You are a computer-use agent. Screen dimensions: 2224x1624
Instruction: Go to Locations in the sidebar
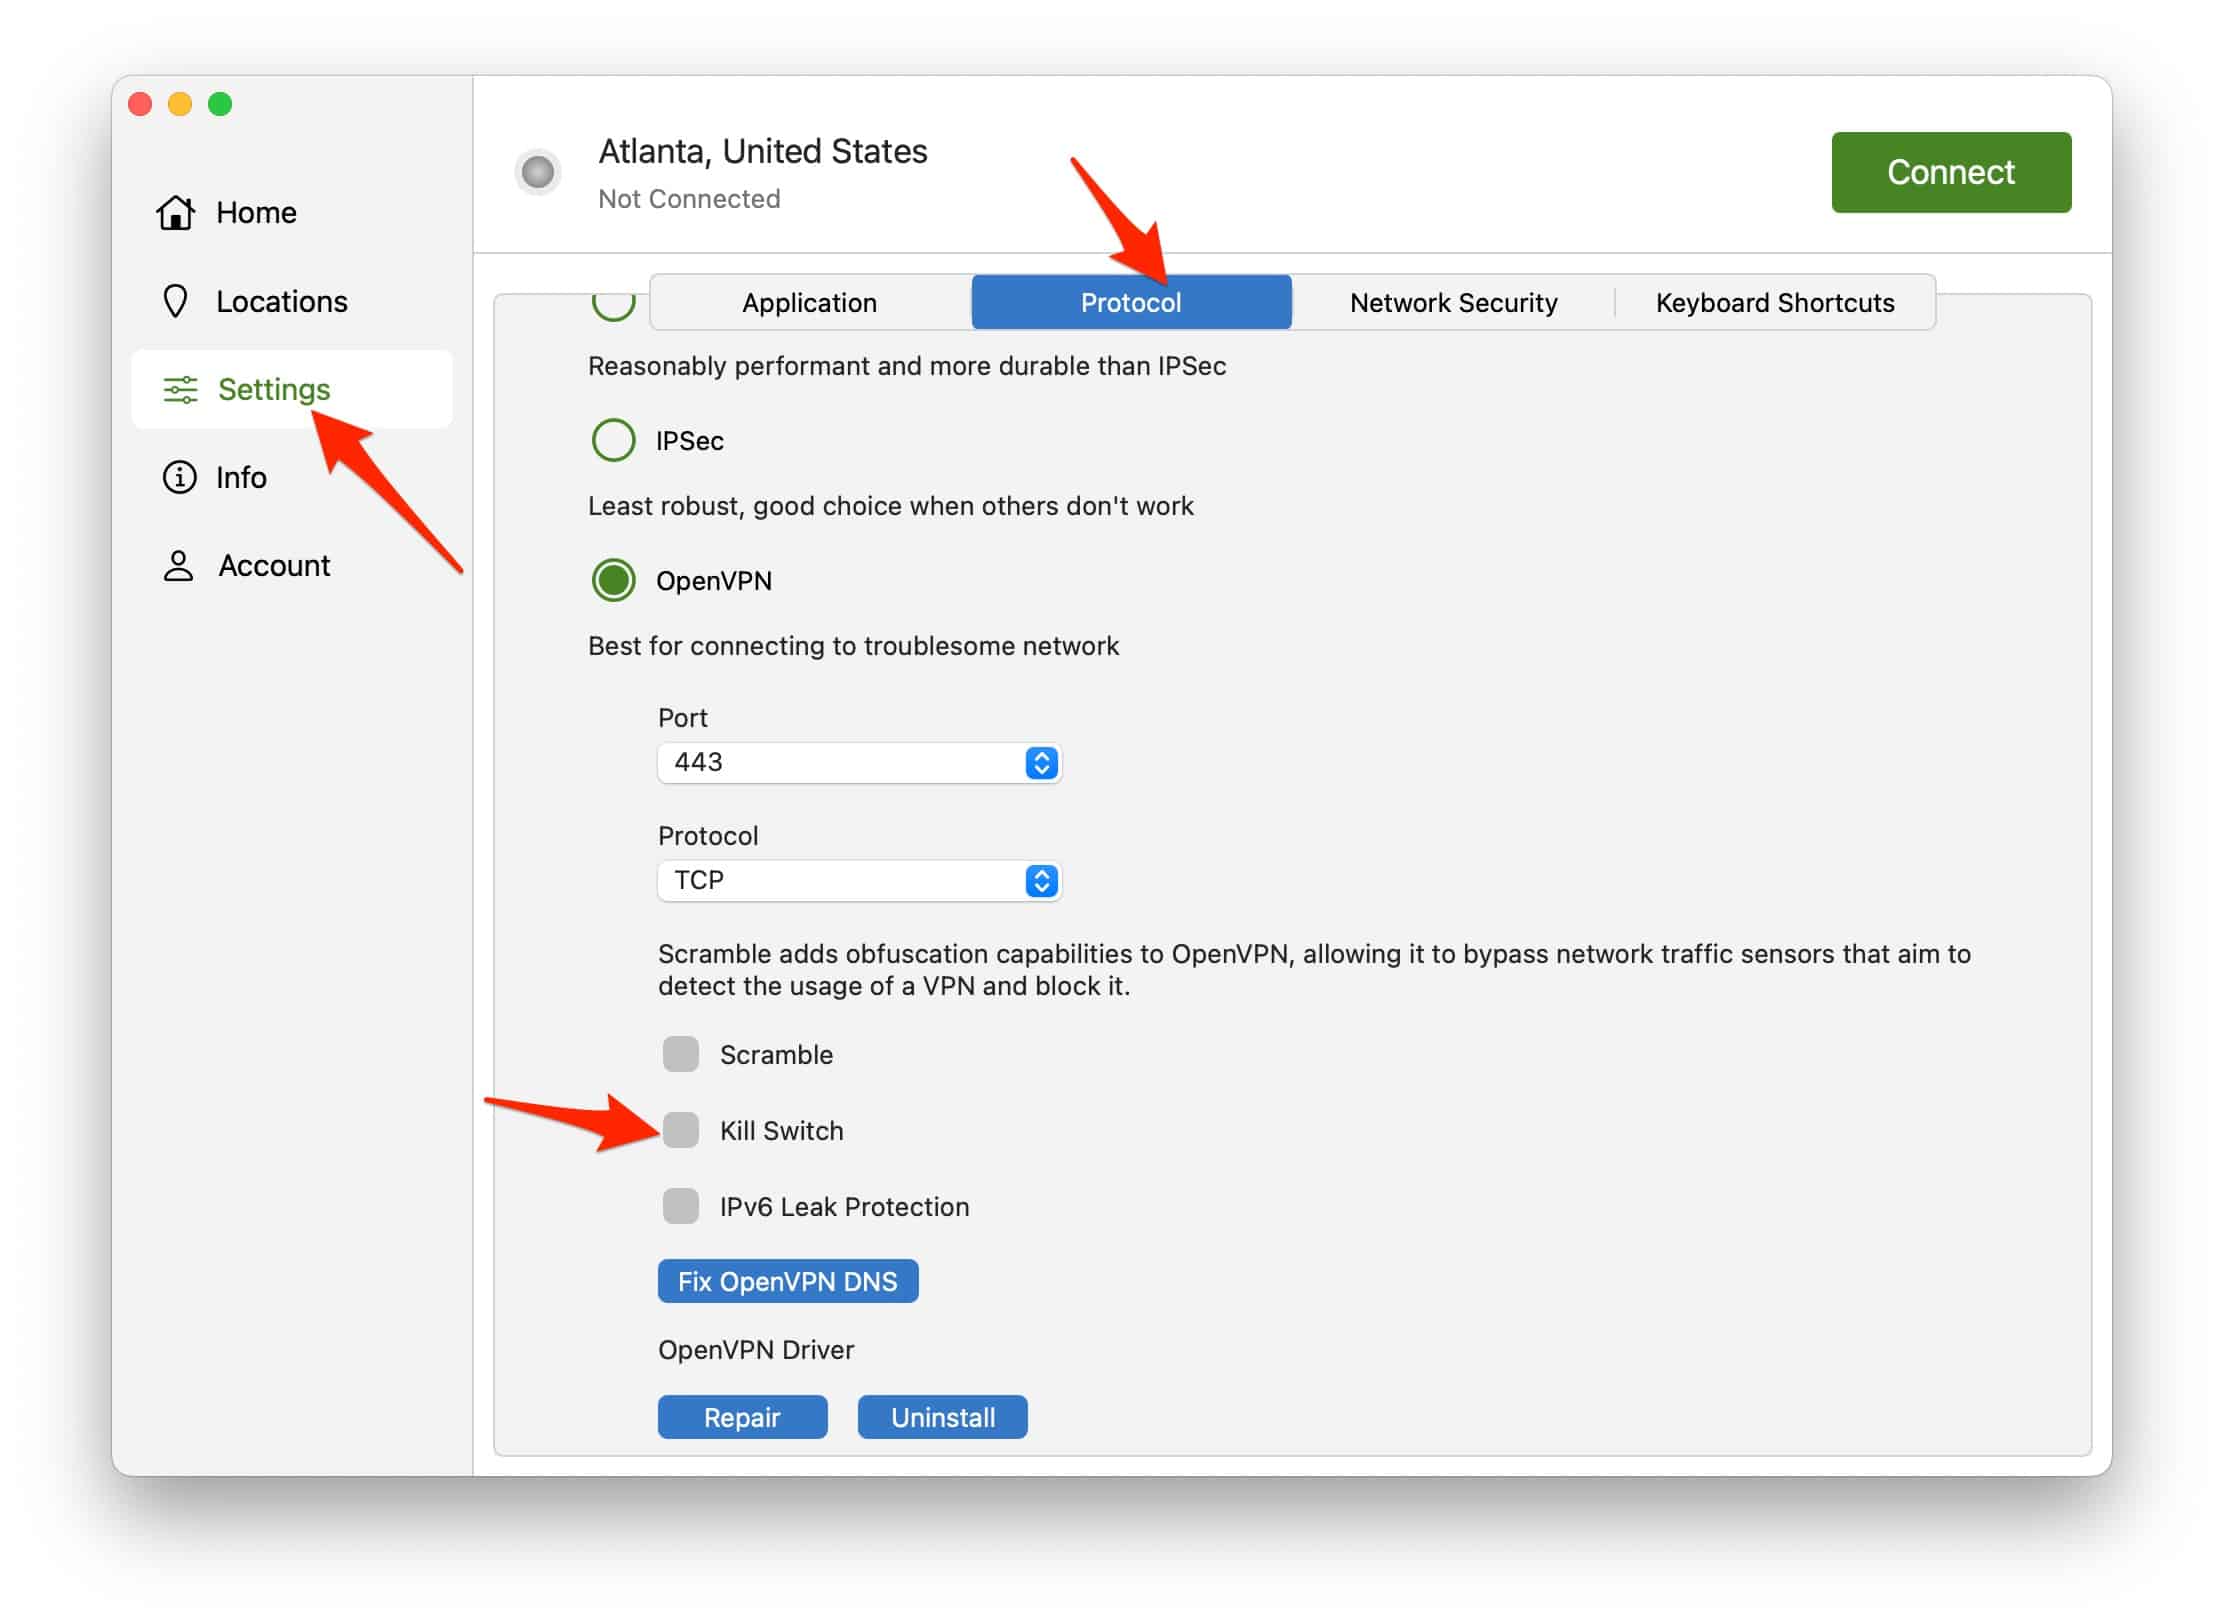[x=291, y=301]
